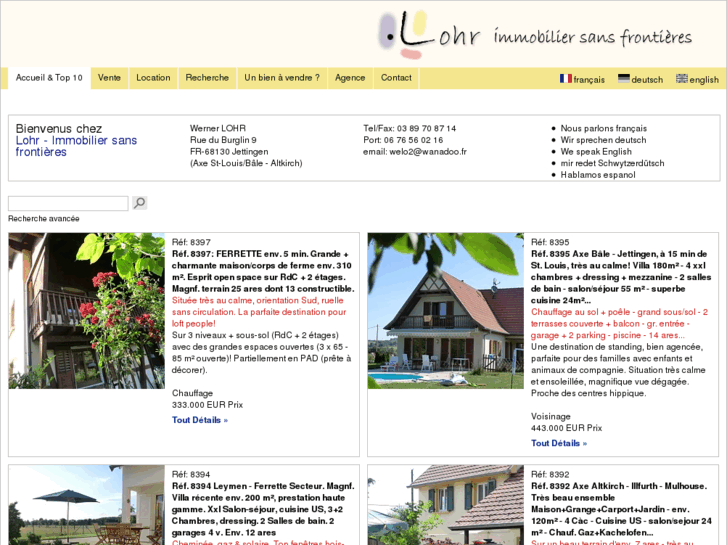727x545 pixels.
Task: Open the Vente tab
Action: pos(109,78)
